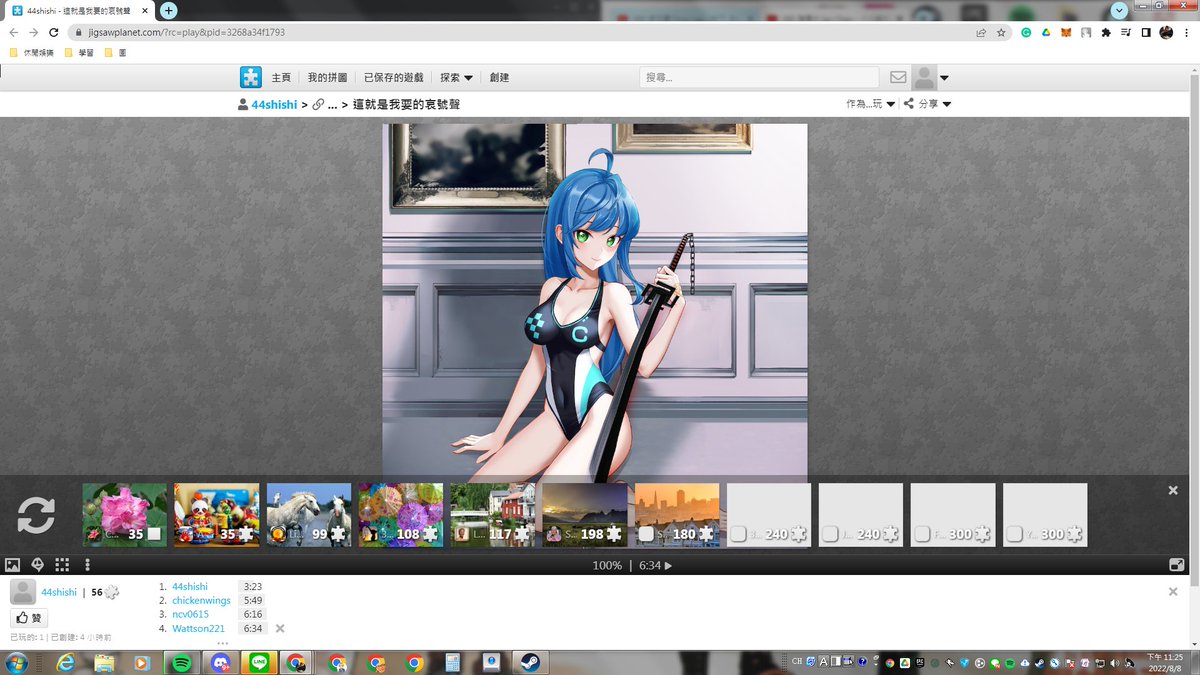Open the tab search chevron button
The width and height of the screenshot is (1200, 675).
click(1119, 10)
